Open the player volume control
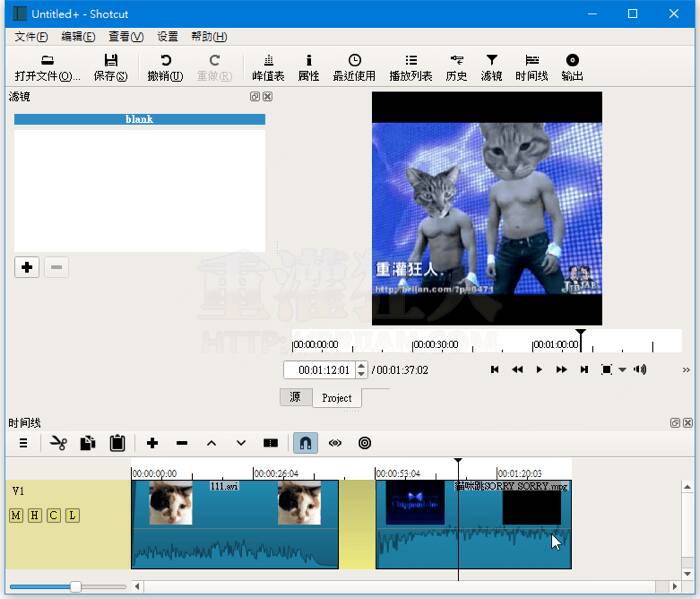Image resolution: width=700 pixels, height=599 pixels. 640,370
